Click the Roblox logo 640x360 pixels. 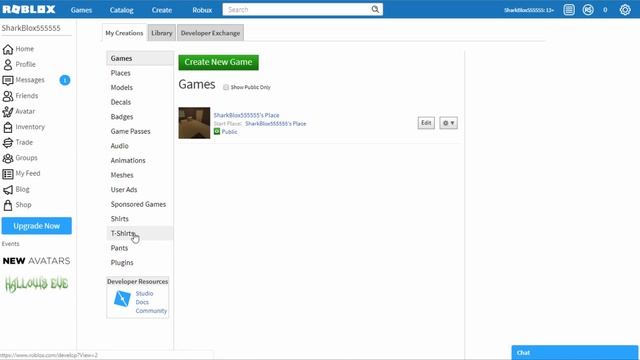point(29,9)
